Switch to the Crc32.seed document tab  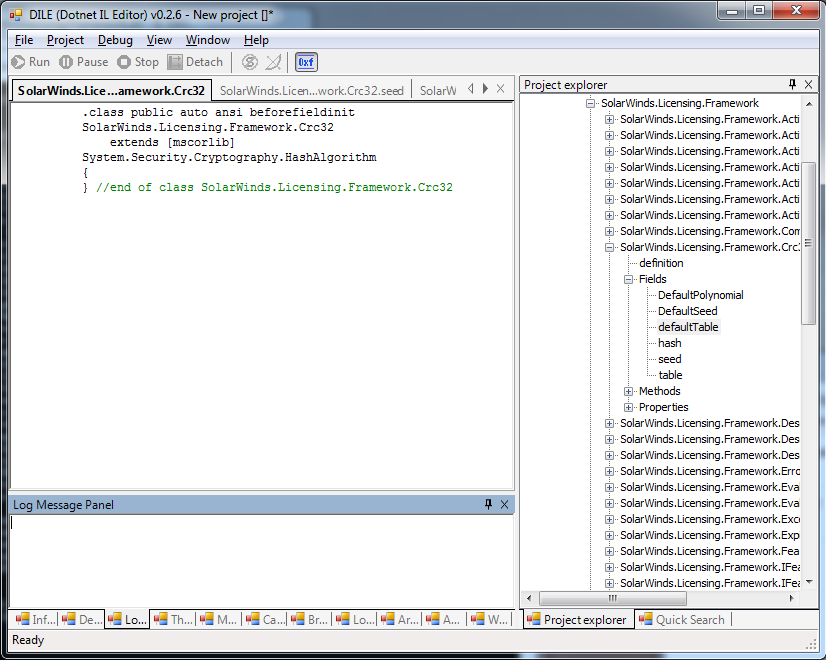tap(312, 91)
